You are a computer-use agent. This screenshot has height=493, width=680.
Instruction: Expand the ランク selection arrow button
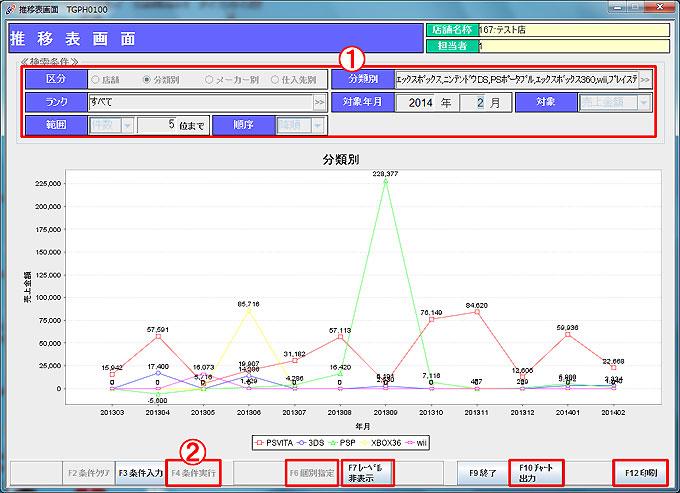point(319,102)
